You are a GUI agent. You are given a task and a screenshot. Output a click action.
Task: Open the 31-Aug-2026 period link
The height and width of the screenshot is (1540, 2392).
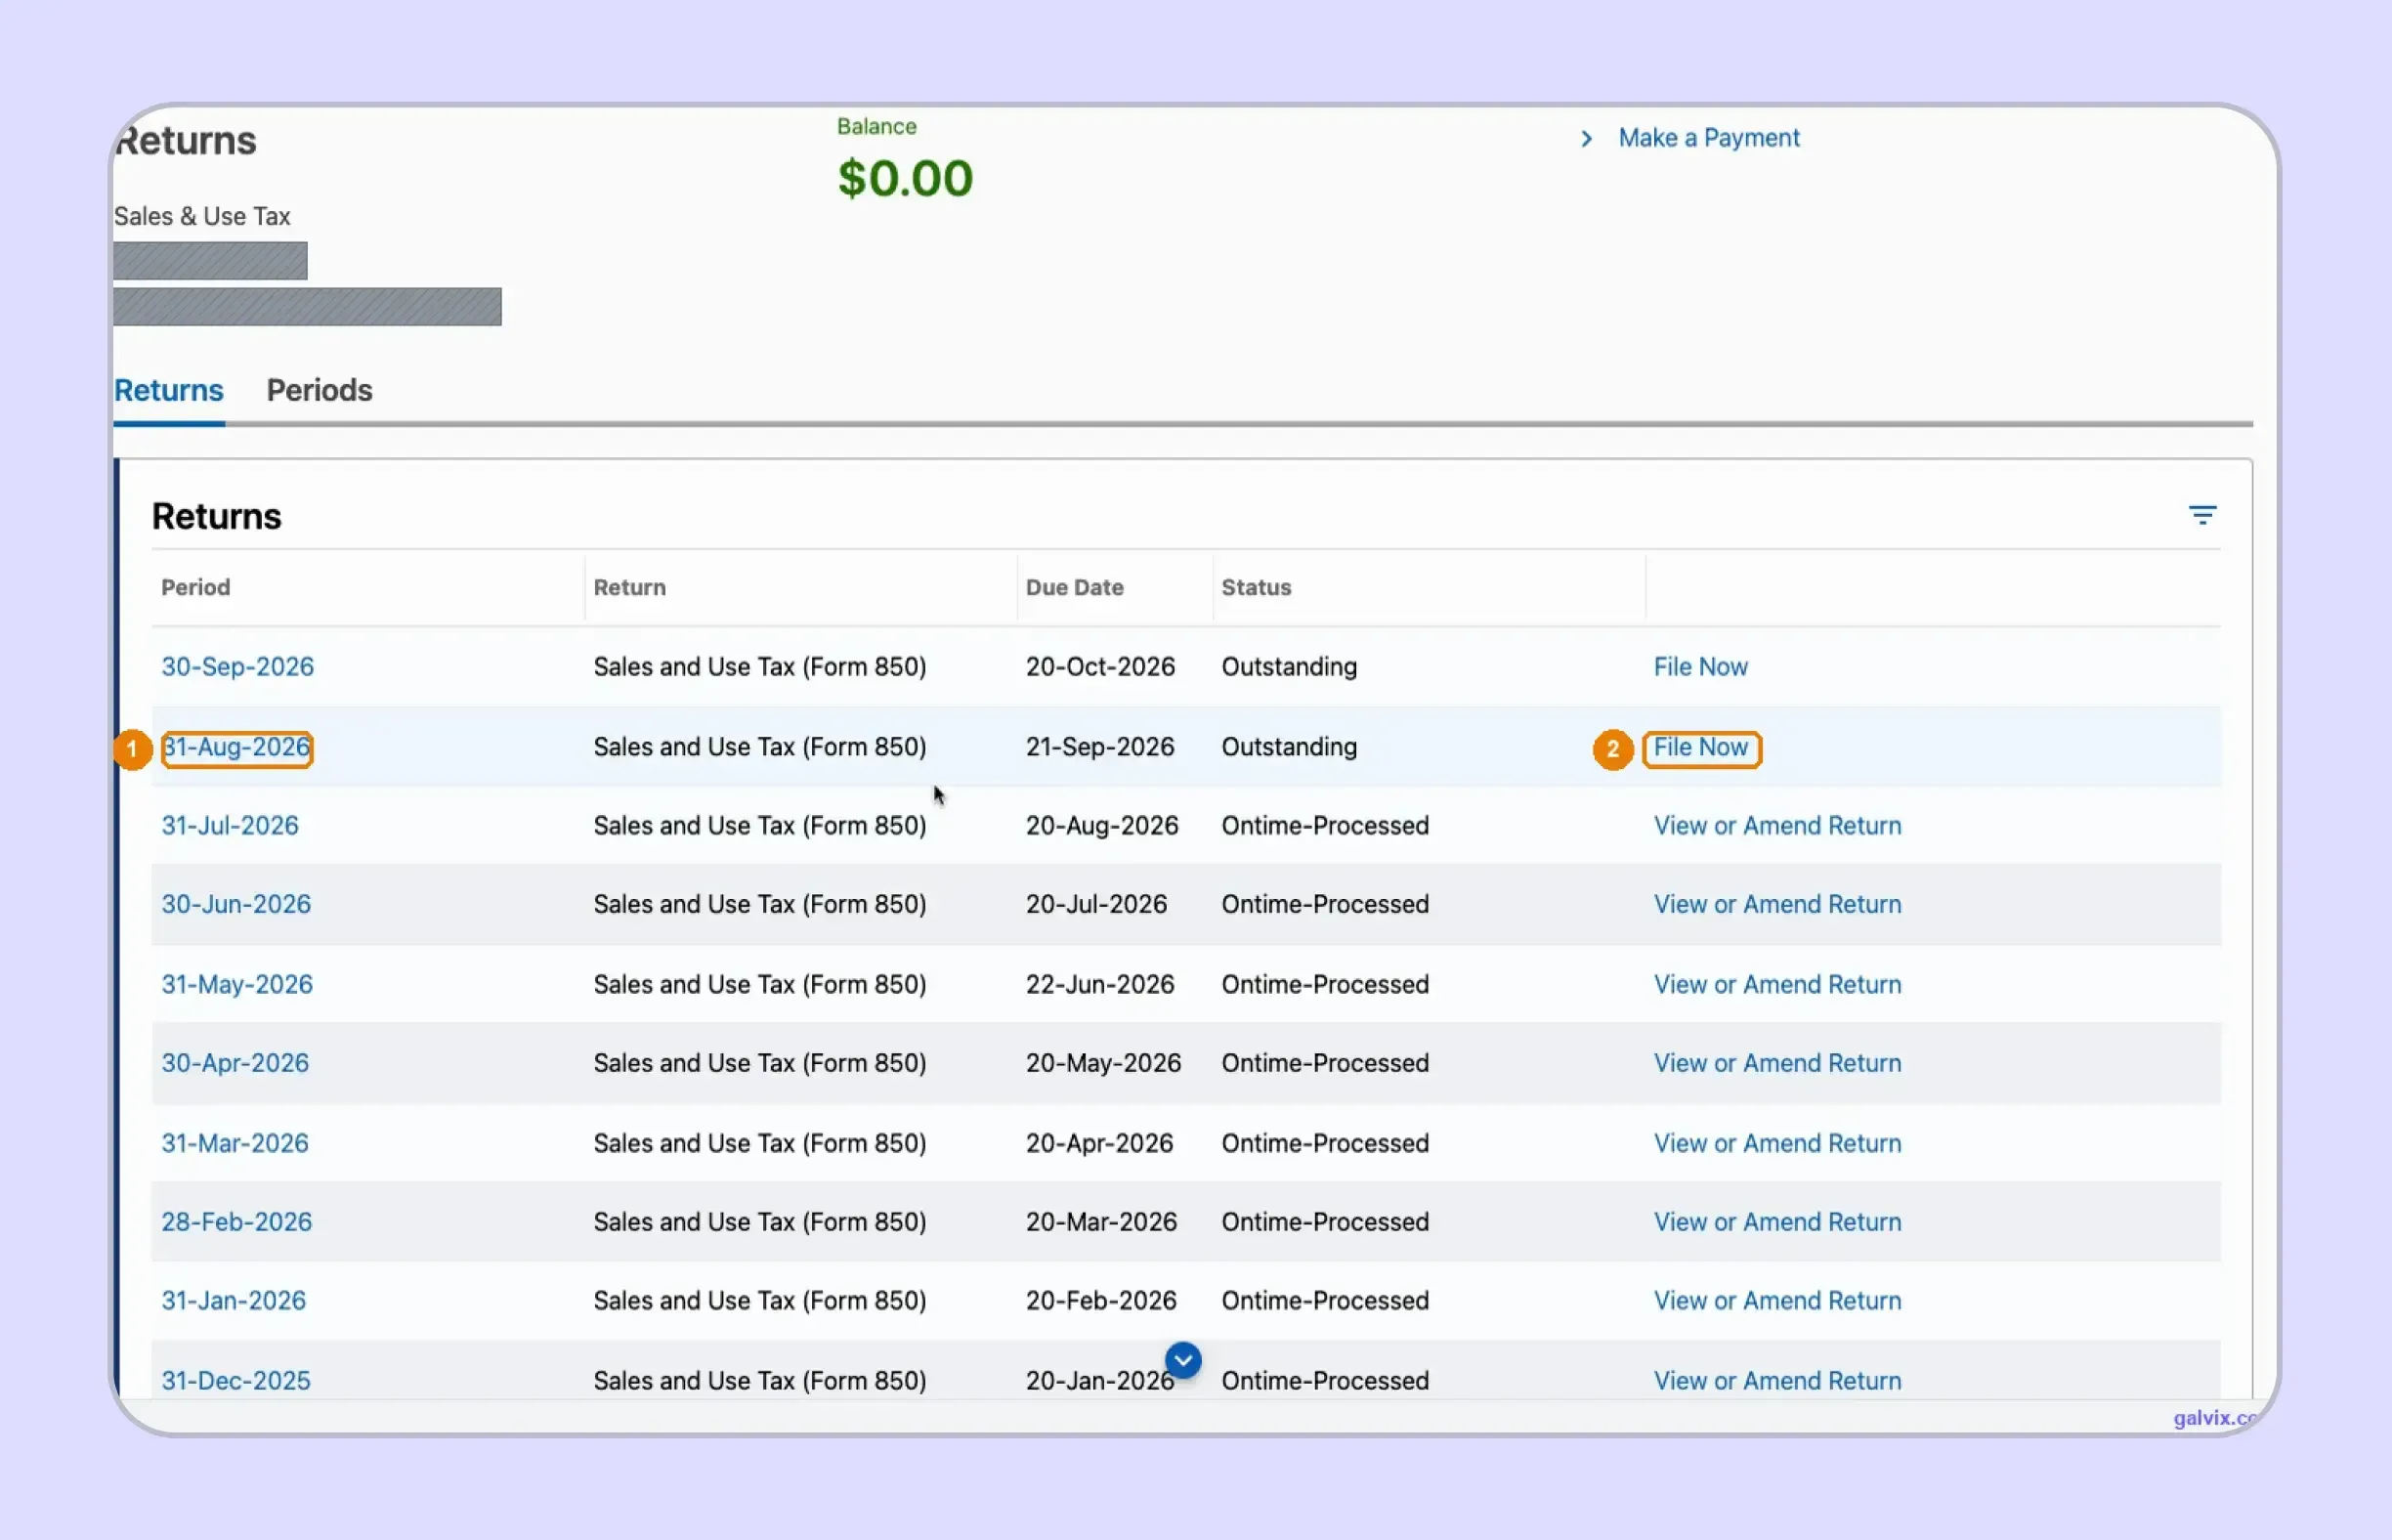coord(237,748)
